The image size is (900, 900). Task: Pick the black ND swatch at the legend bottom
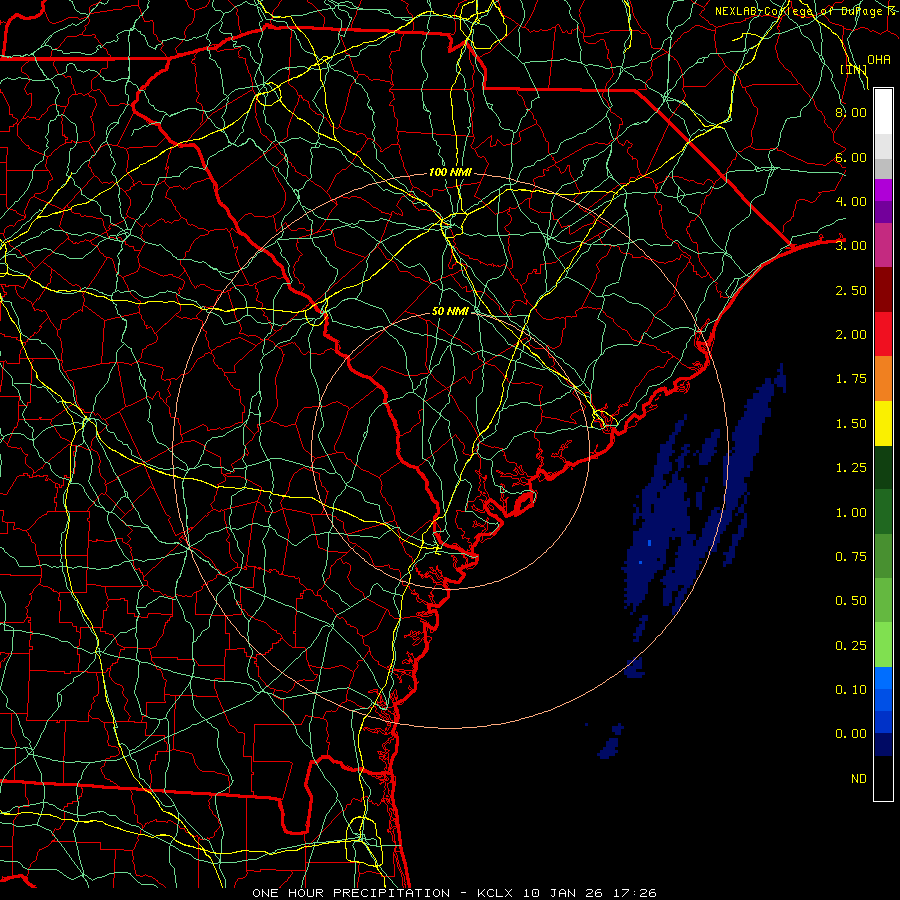click(x=883, y=778)
